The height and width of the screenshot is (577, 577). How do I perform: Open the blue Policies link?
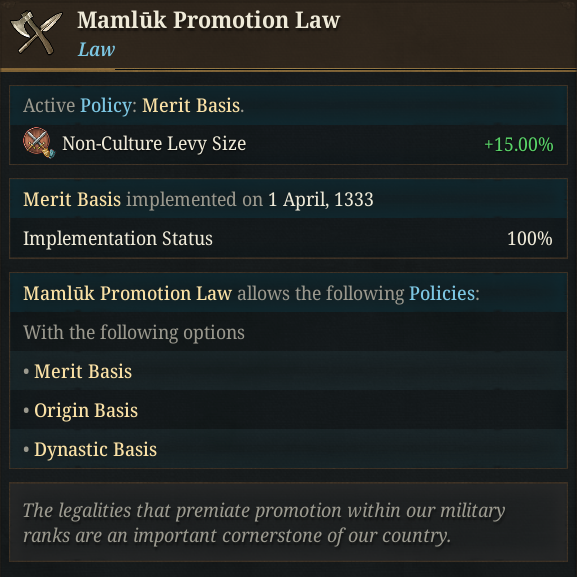coord(442,293)
